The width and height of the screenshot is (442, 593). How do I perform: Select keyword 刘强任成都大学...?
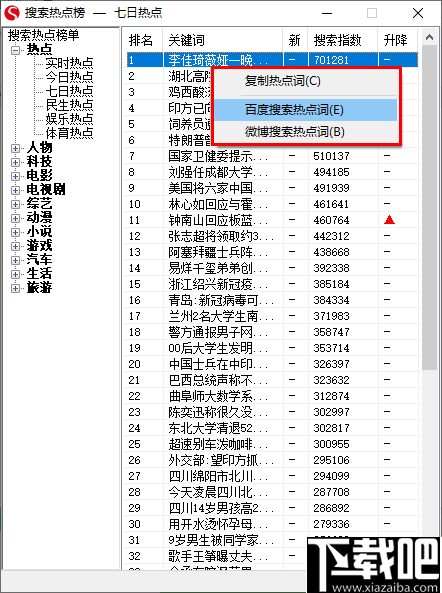click(218, 172)
